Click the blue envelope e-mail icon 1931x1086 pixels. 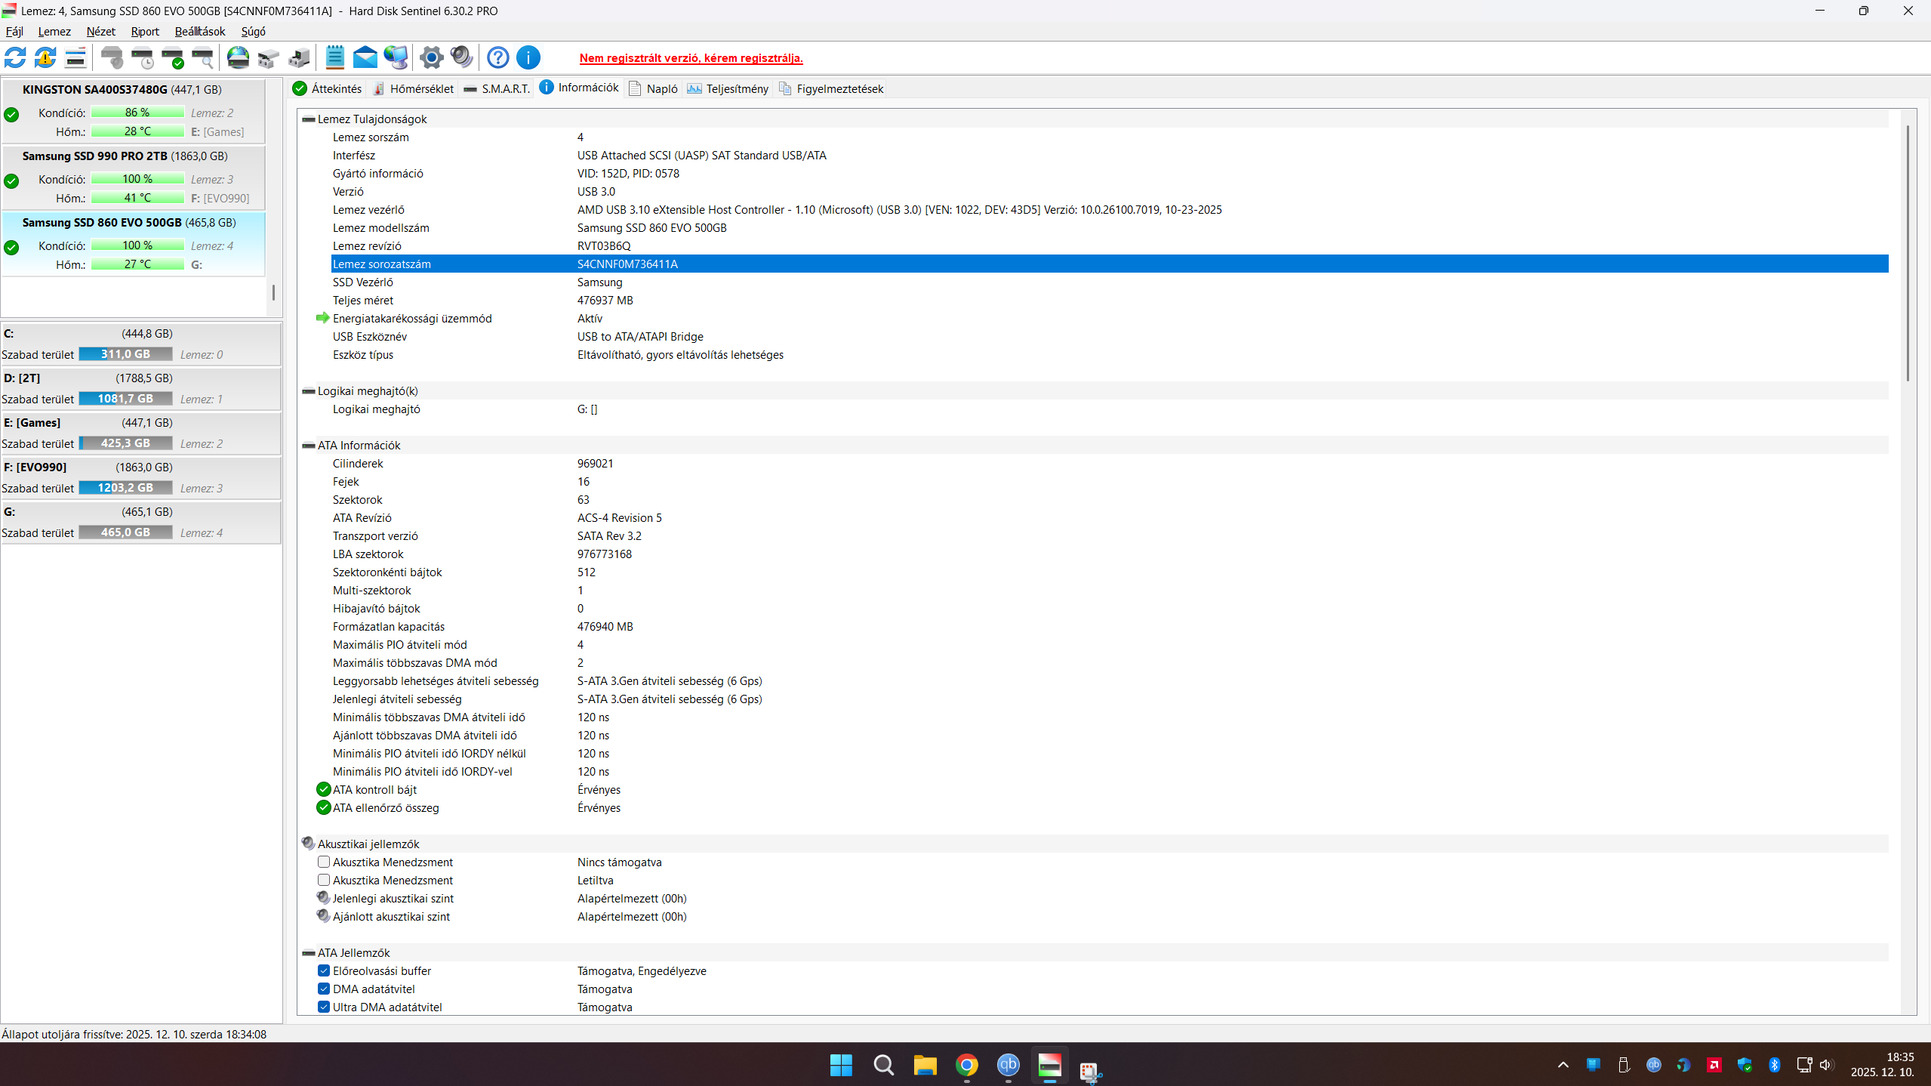click(365, 58)
